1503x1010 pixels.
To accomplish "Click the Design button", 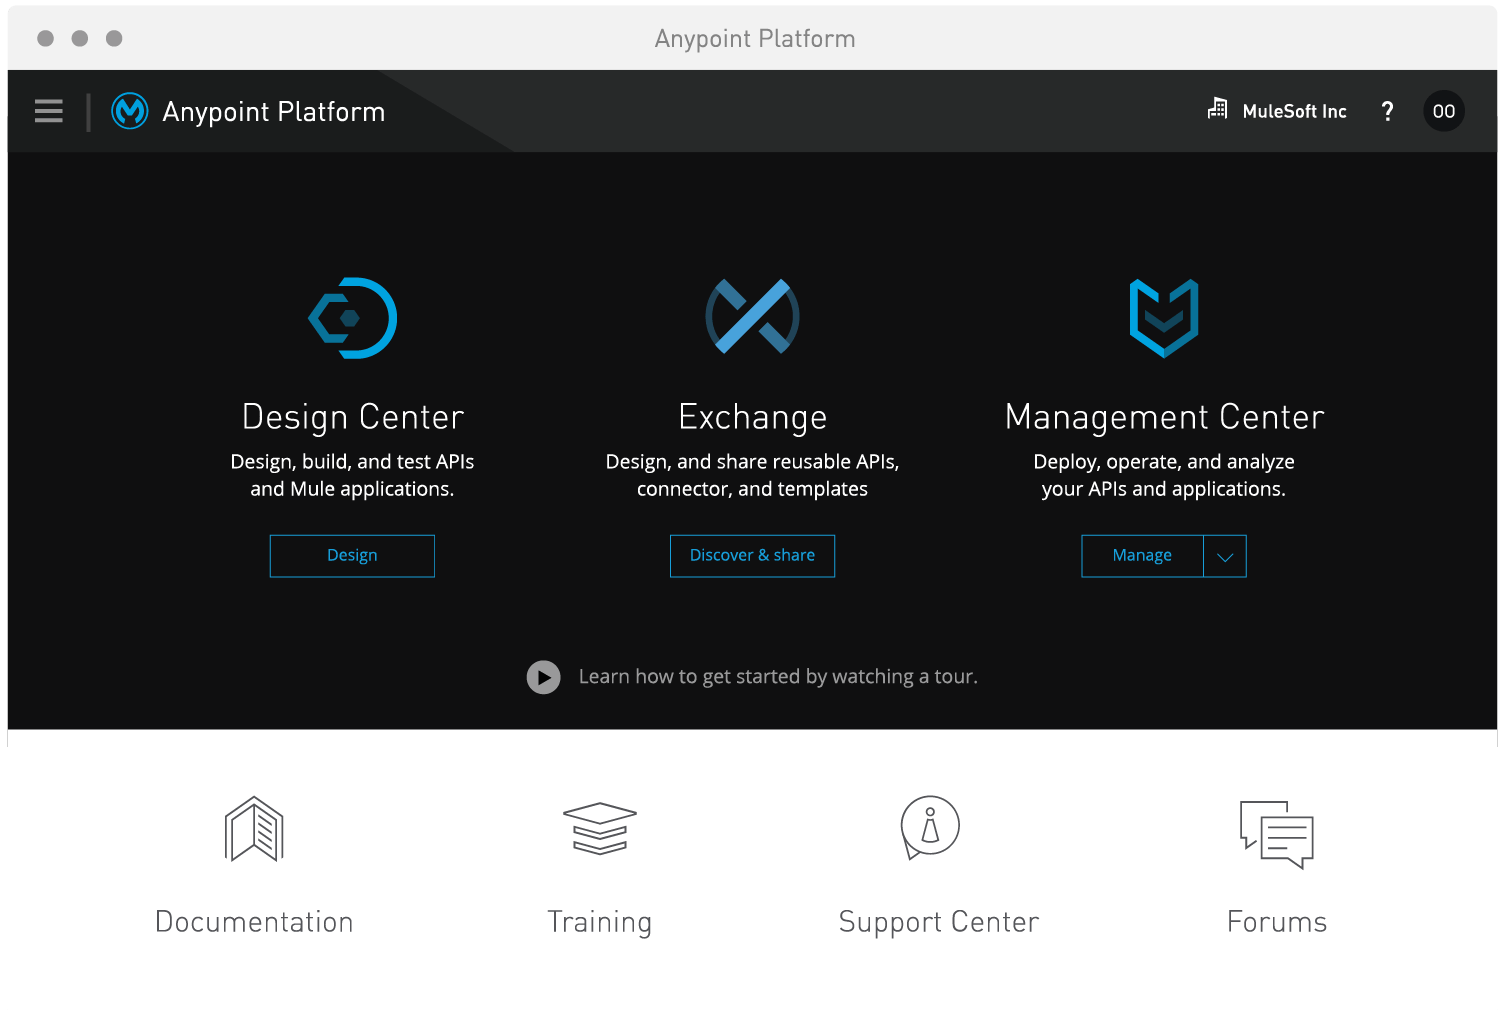I will 352,555.
